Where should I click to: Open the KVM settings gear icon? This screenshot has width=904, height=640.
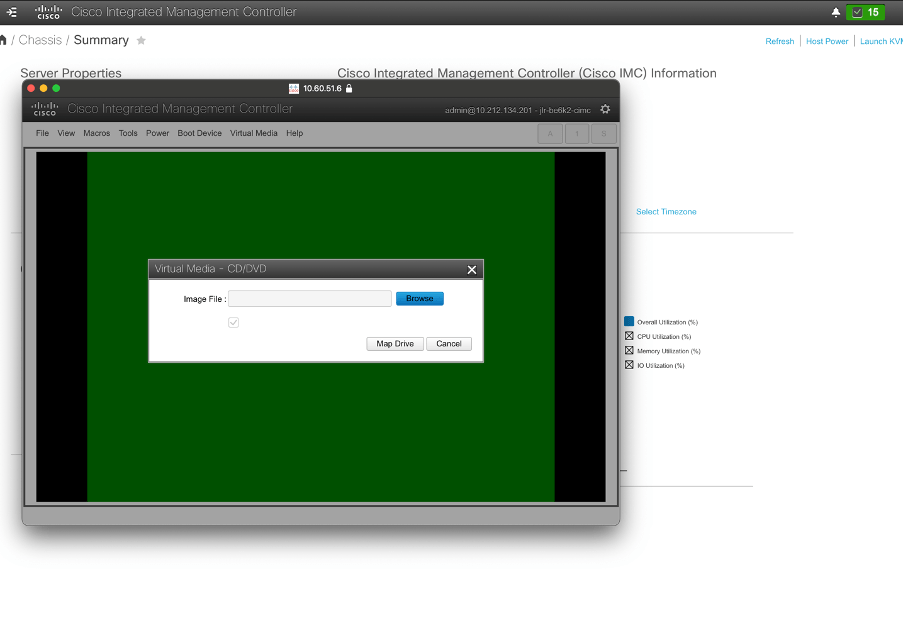[x=605, y=109]
